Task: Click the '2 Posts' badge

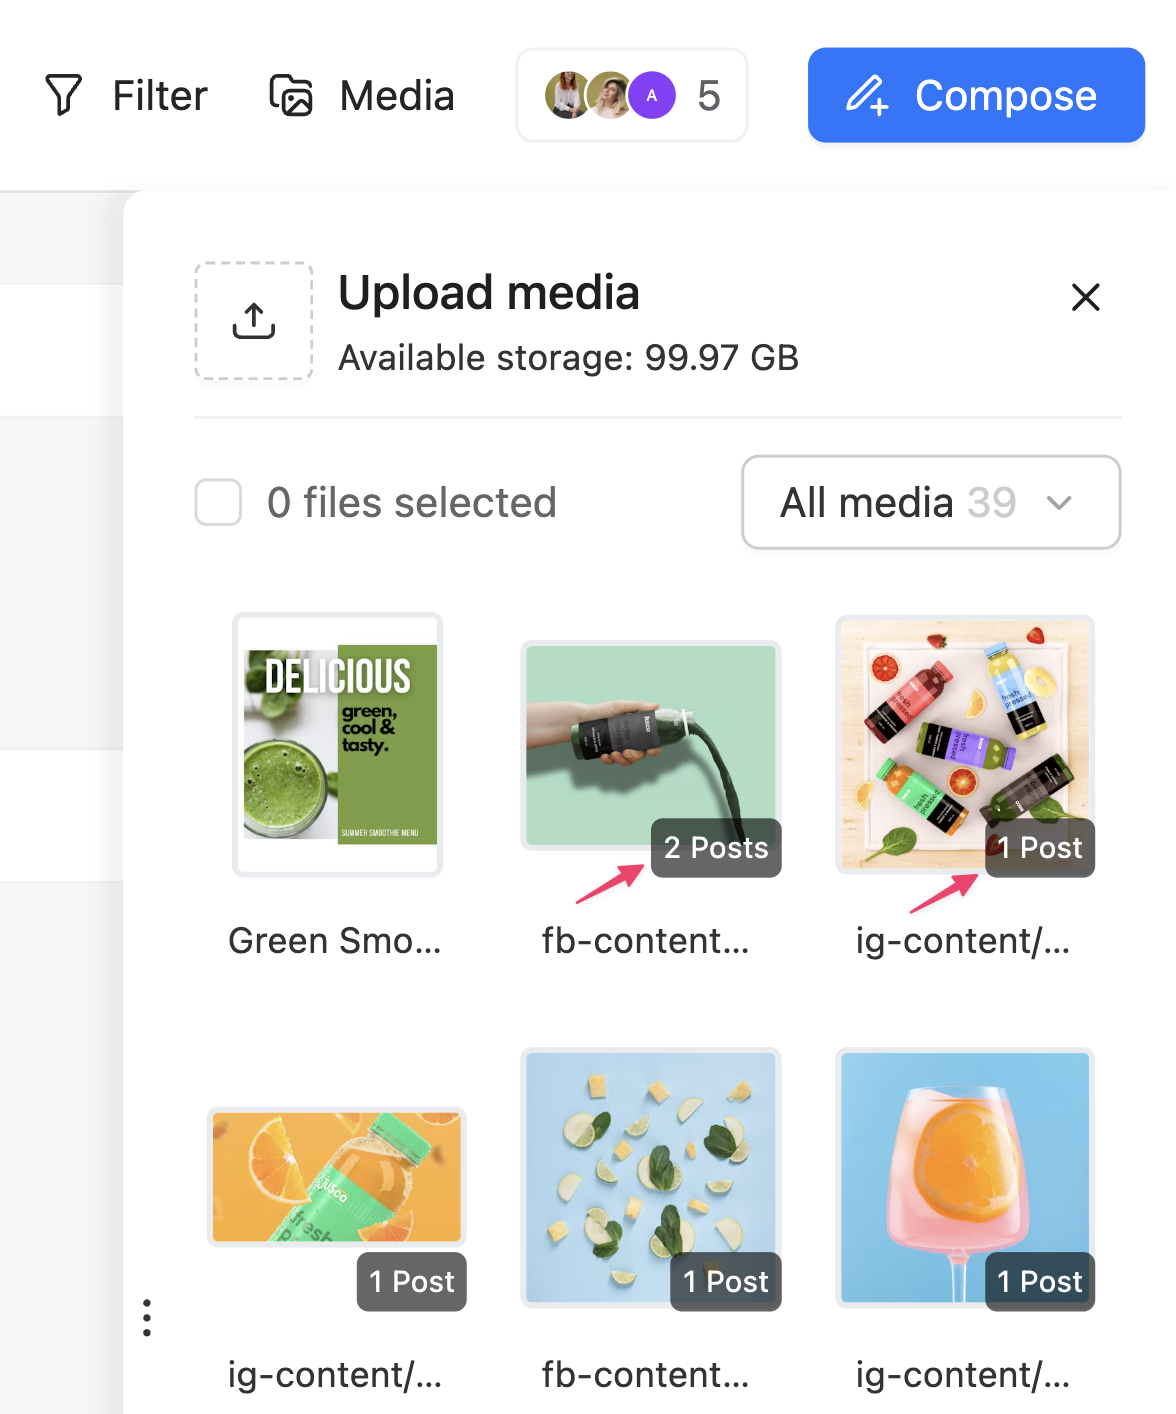Action: 716,848
